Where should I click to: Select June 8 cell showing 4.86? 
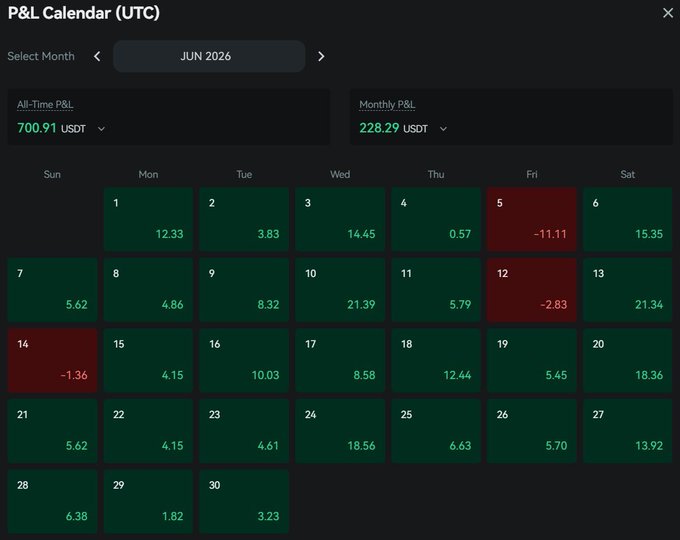point(148,290)
